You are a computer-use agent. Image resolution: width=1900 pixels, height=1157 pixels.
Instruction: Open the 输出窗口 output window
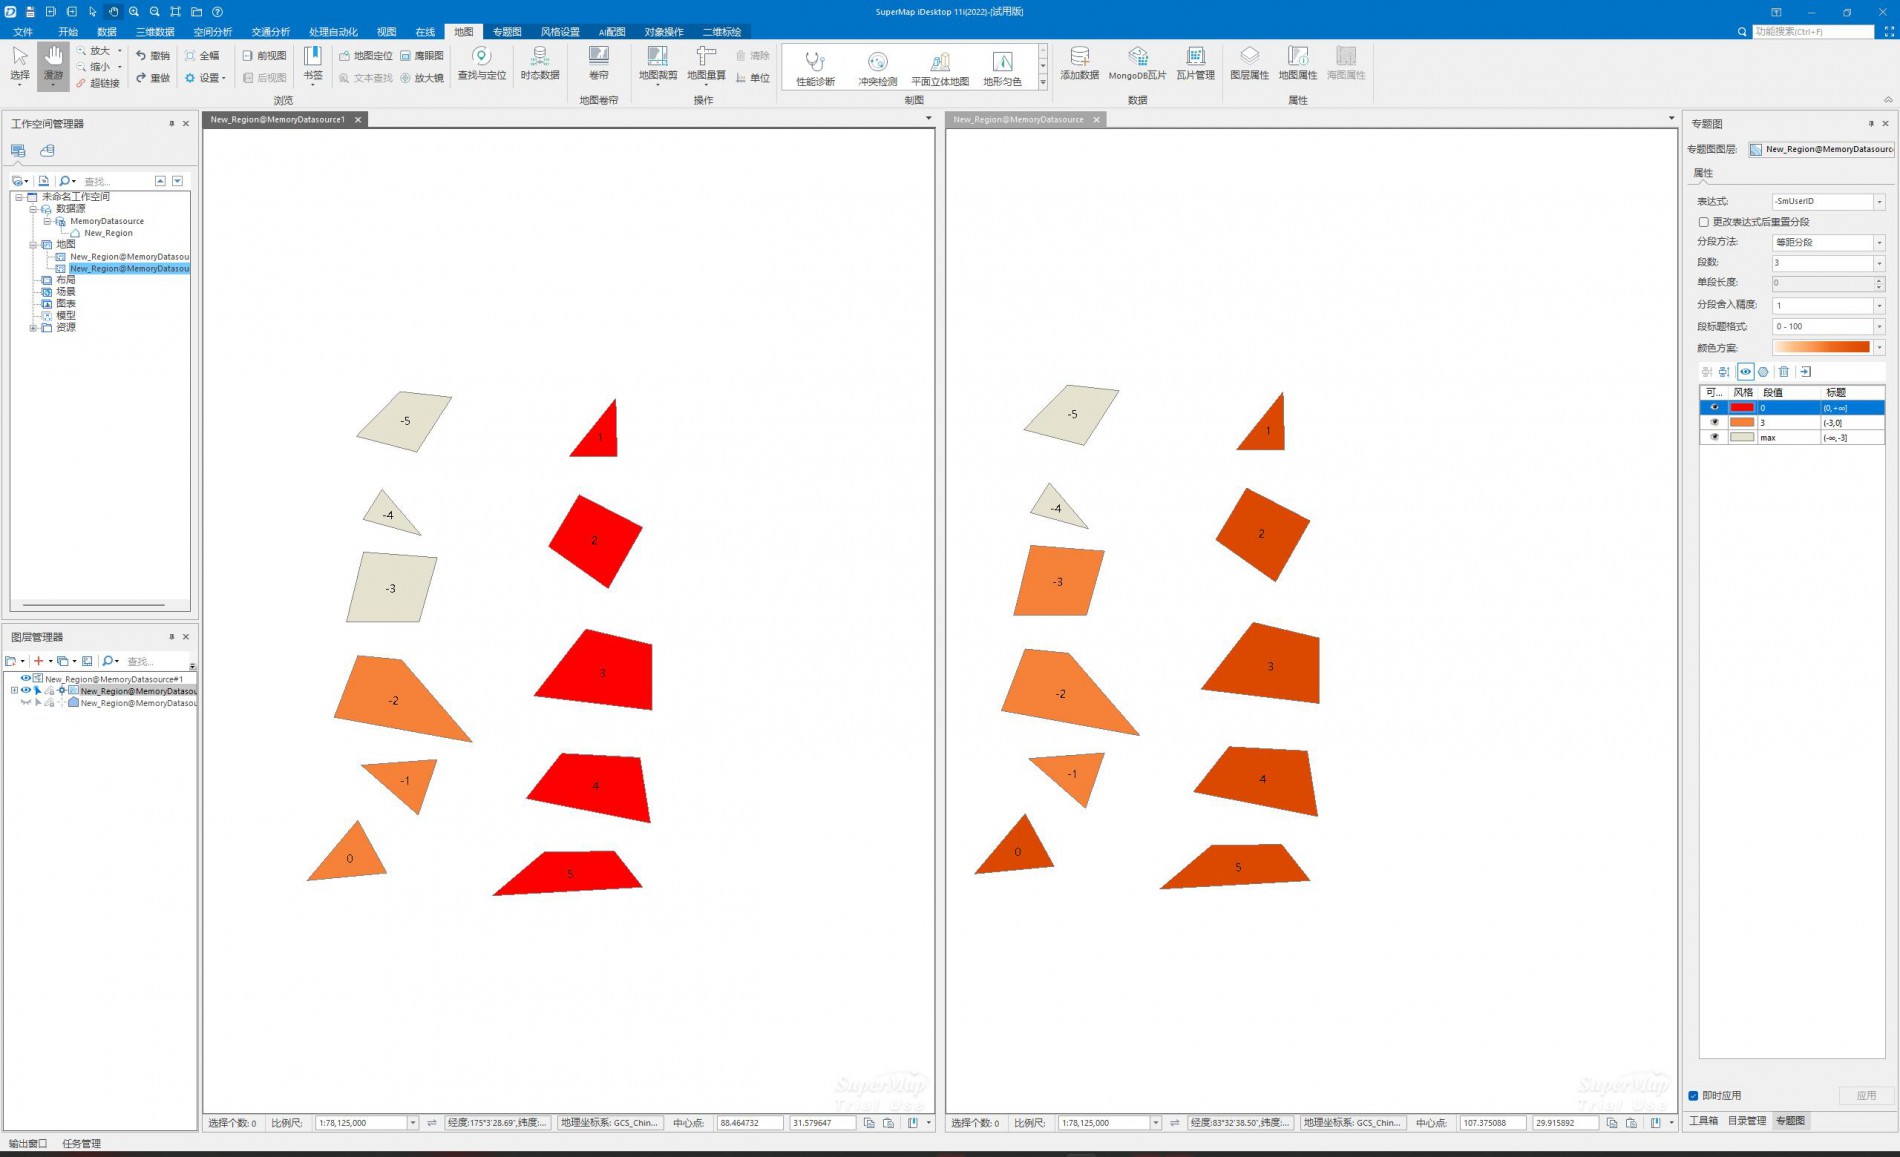point(27,1143)
